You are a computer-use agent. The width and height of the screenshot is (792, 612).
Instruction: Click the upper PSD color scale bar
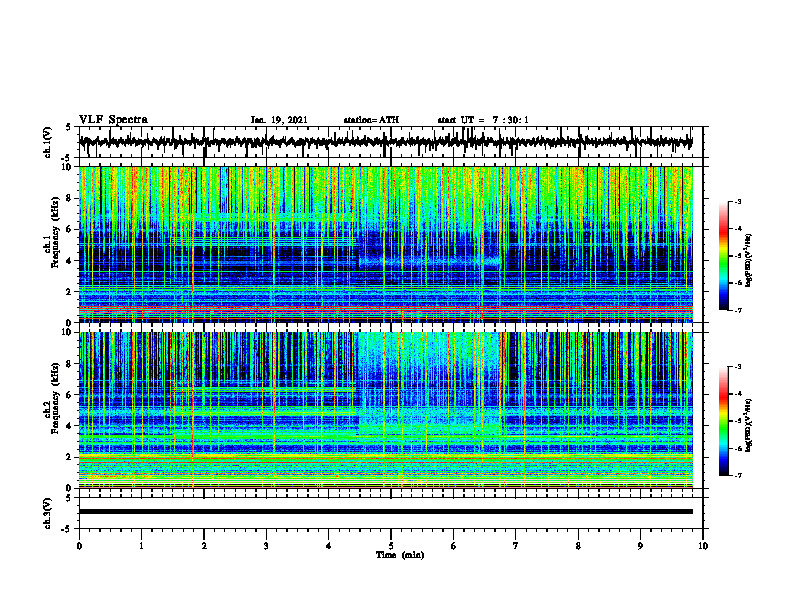tap(723, 256)
